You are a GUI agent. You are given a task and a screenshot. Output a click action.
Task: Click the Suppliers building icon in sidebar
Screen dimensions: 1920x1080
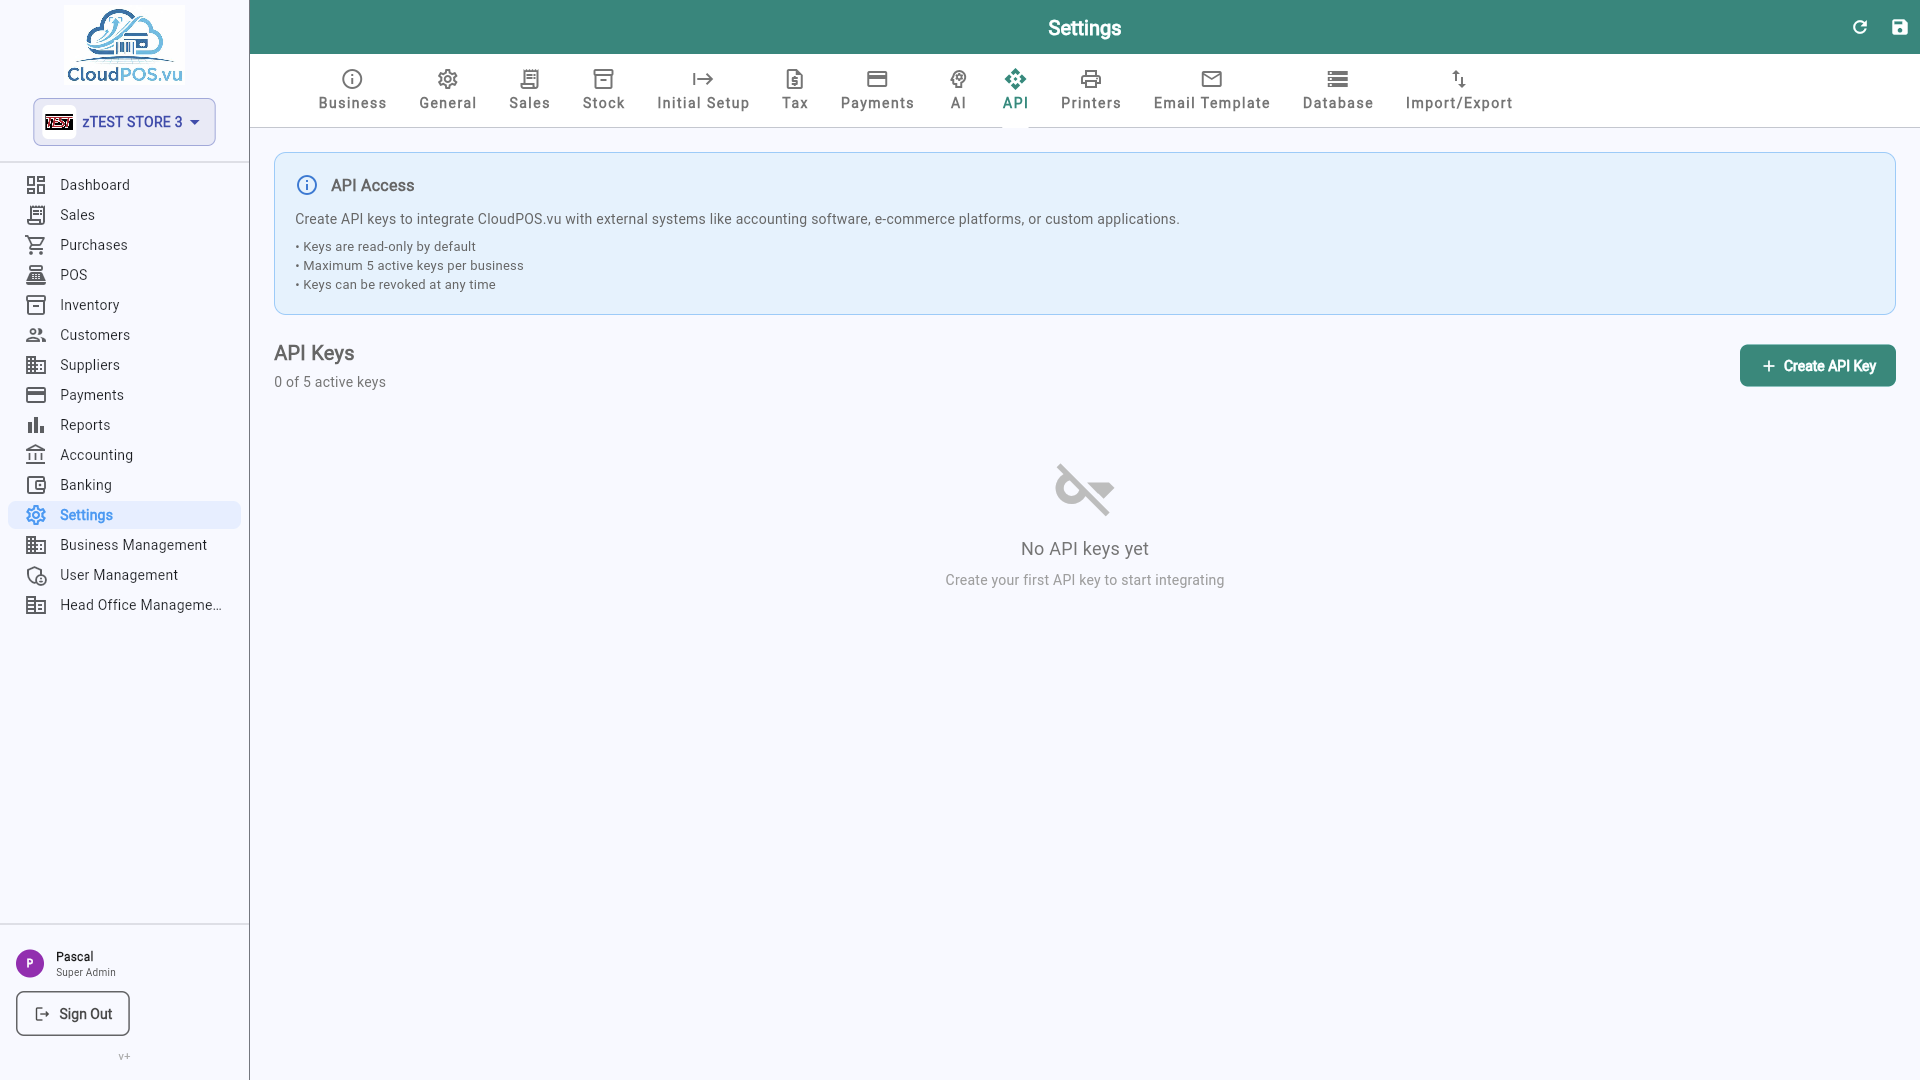click(x=36, y=365)
